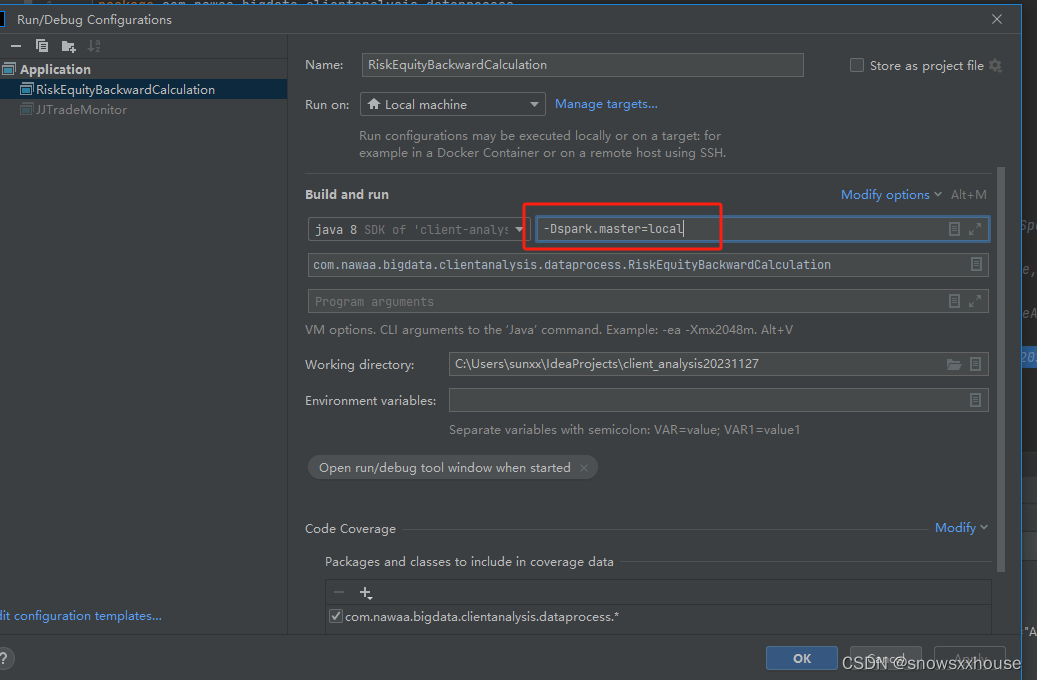Browse for a working directory
The image size is (1037, 680).
(x=954, y=364)
